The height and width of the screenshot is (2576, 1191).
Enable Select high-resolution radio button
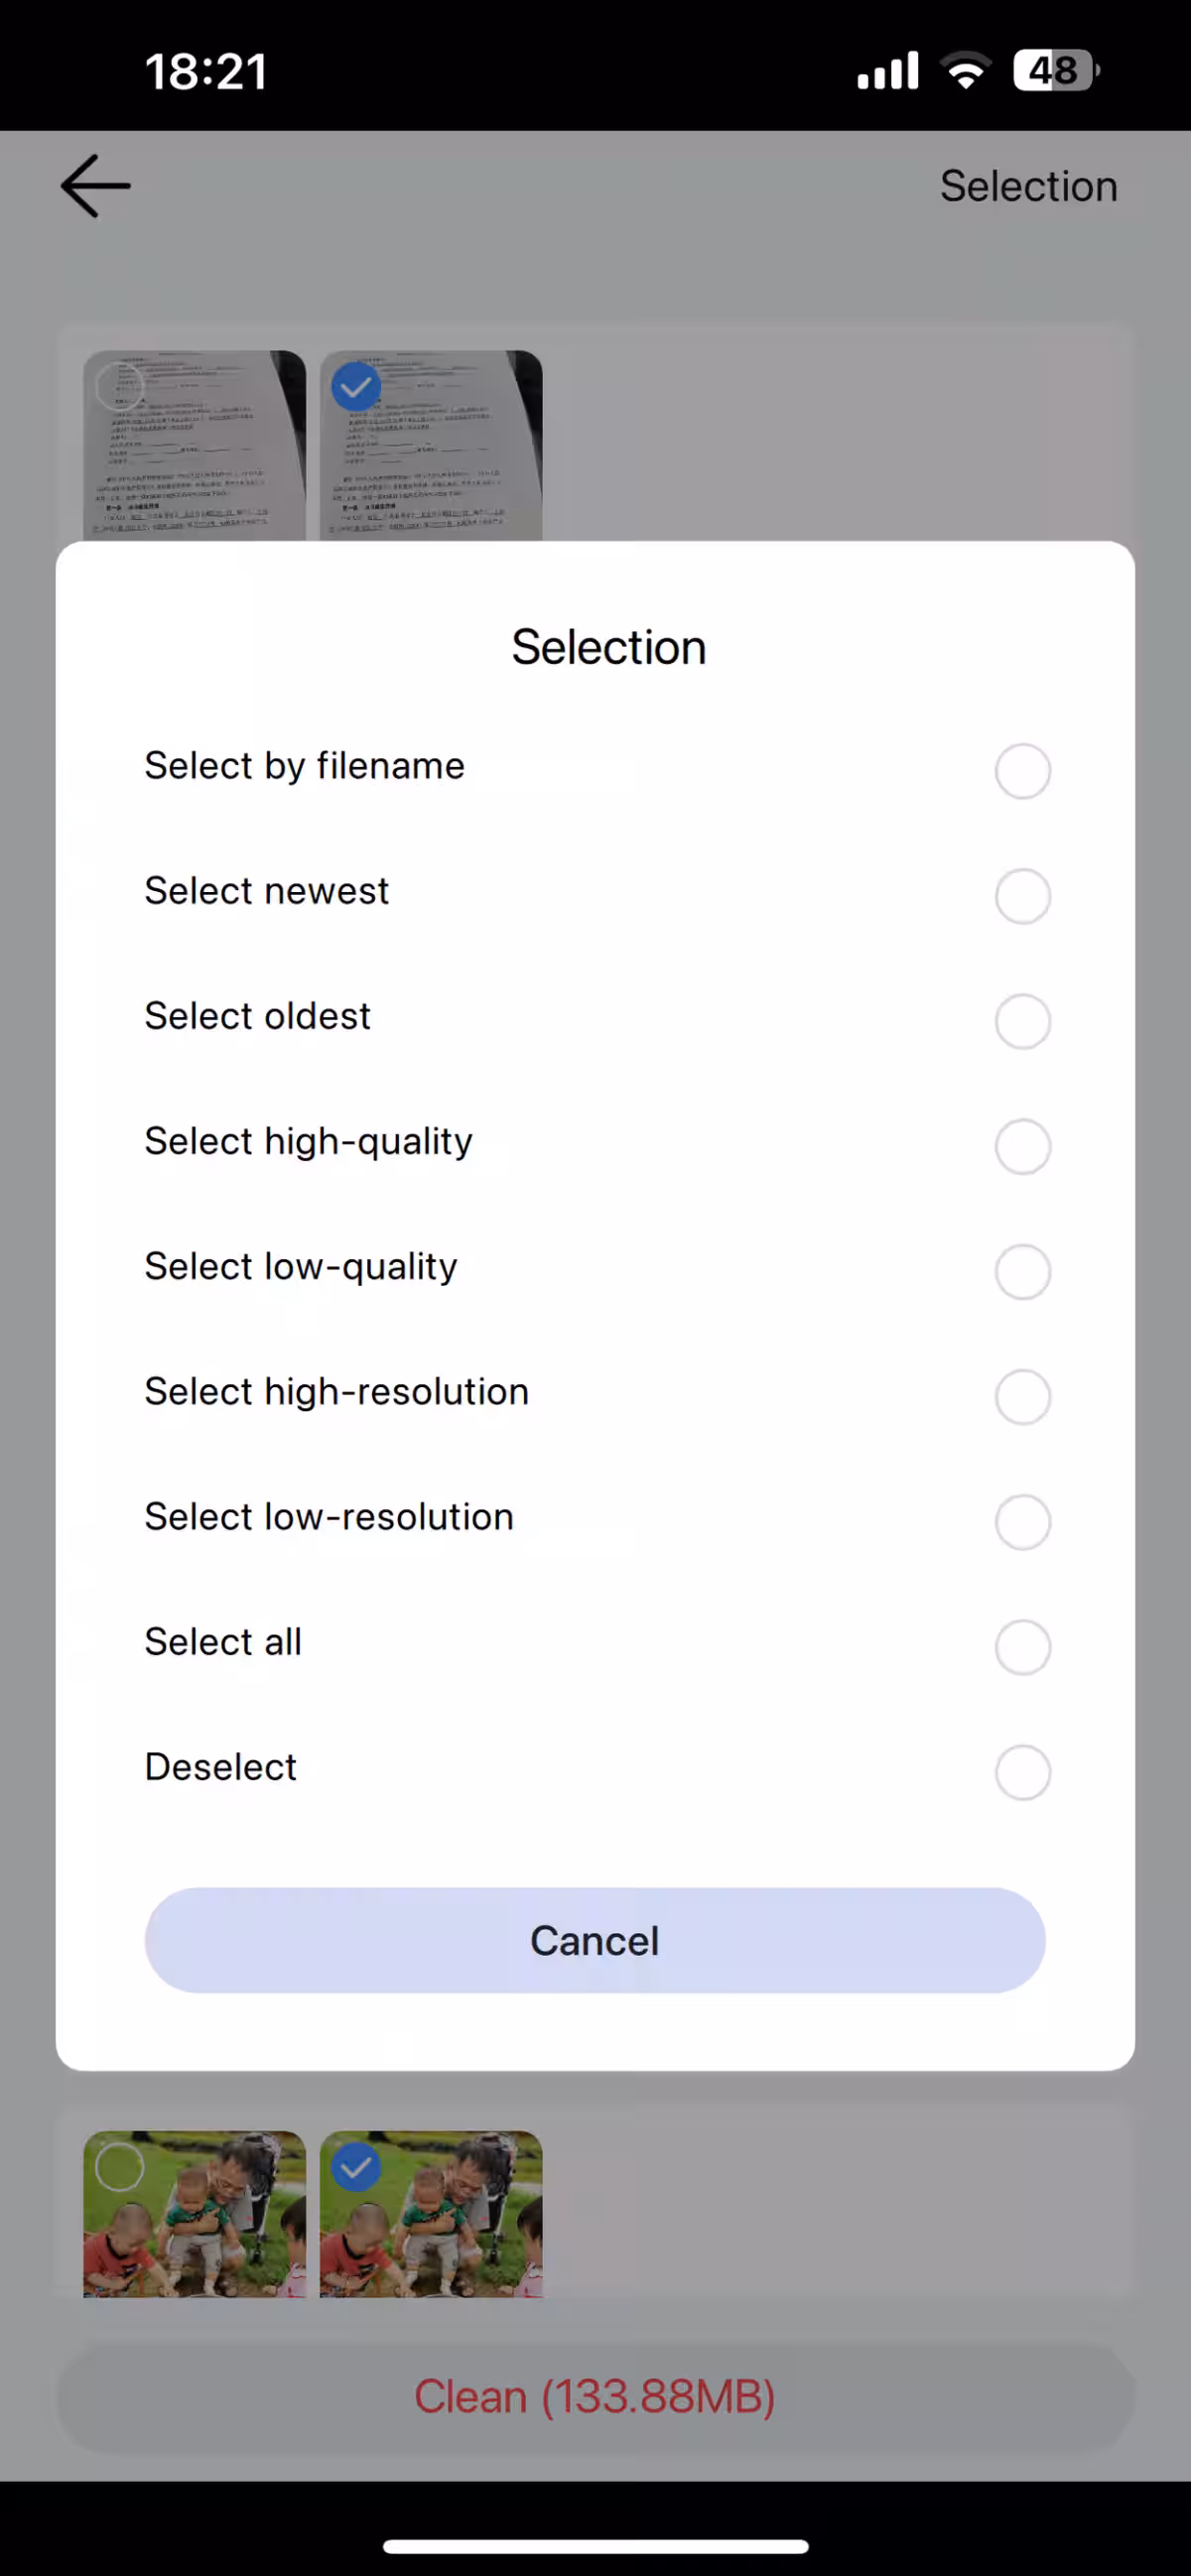pyautogui.click(x=1022, y=1396)
